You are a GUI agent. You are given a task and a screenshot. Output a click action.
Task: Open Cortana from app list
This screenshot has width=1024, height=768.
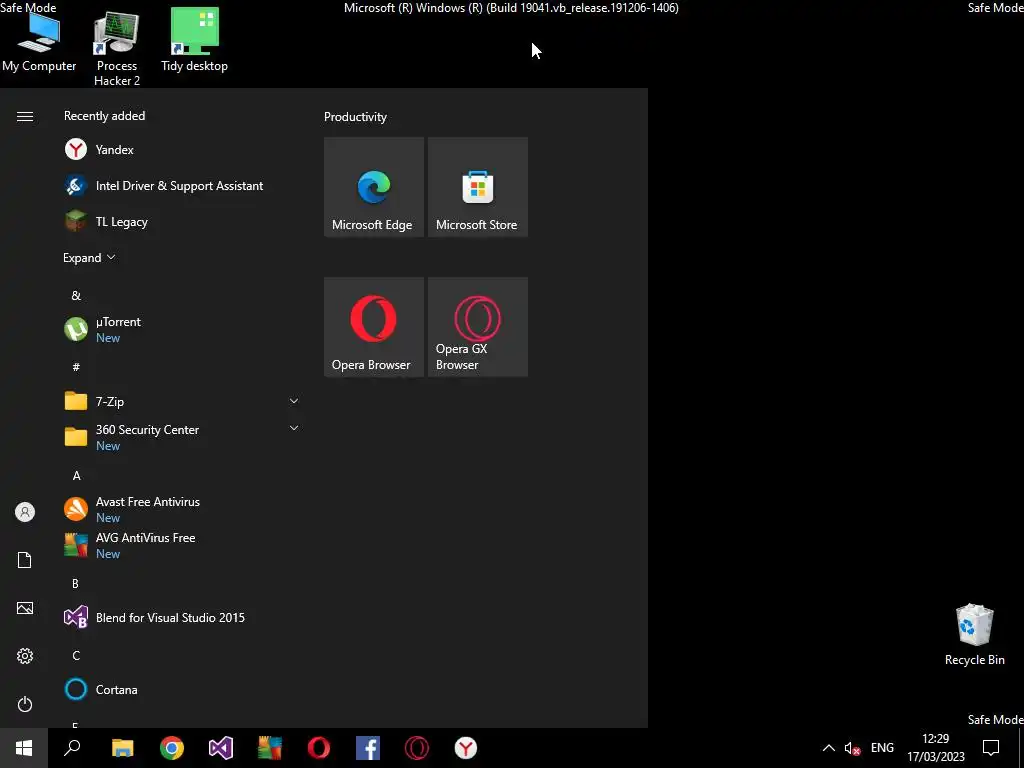180,690
